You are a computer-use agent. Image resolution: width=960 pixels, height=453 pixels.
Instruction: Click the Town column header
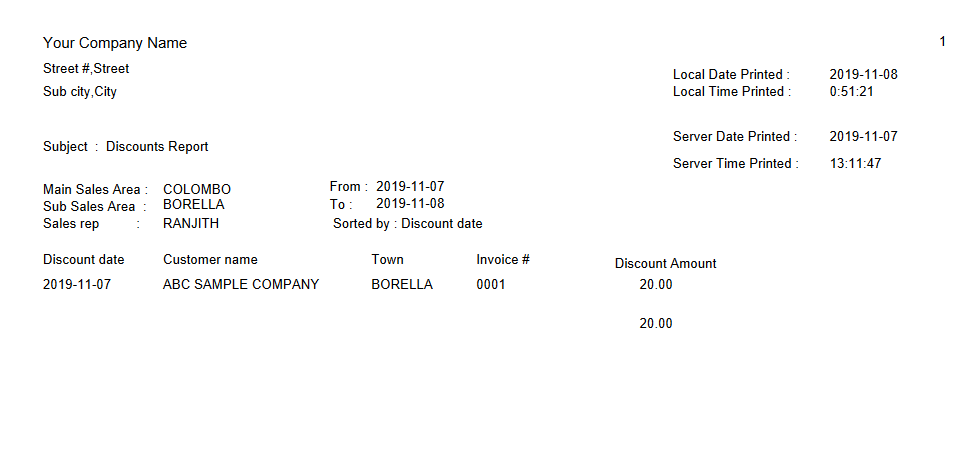pyautogui.click(x=387, y=260)
